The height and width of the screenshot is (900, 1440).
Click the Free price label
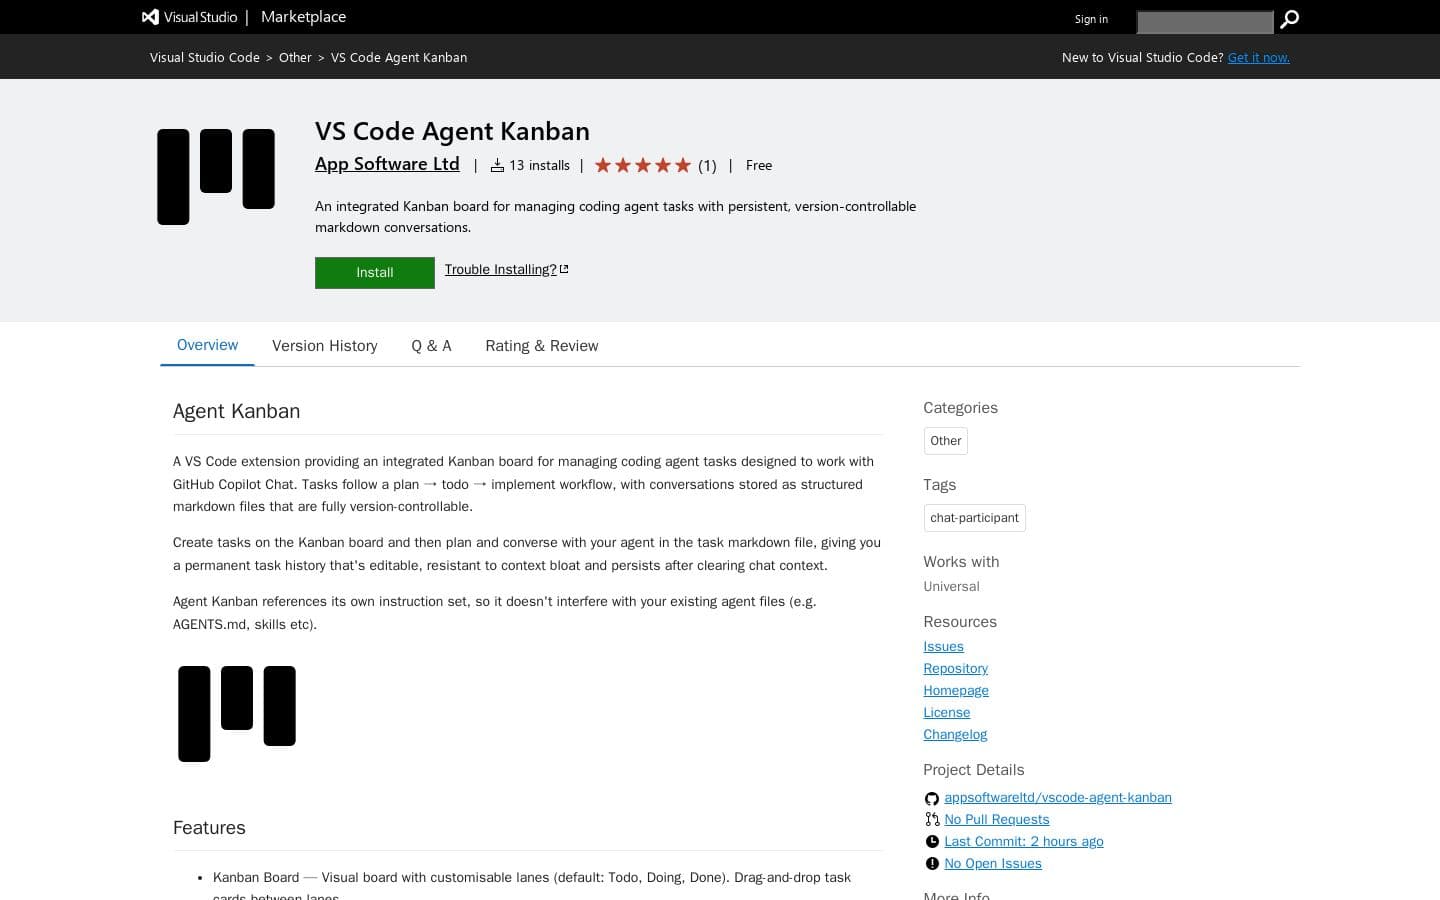pyautogui.click(x=759, y=166)
